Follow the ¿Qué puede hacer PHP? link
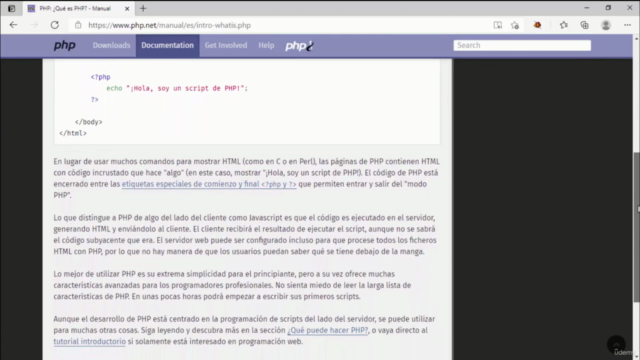 click(x=328, y=330)
